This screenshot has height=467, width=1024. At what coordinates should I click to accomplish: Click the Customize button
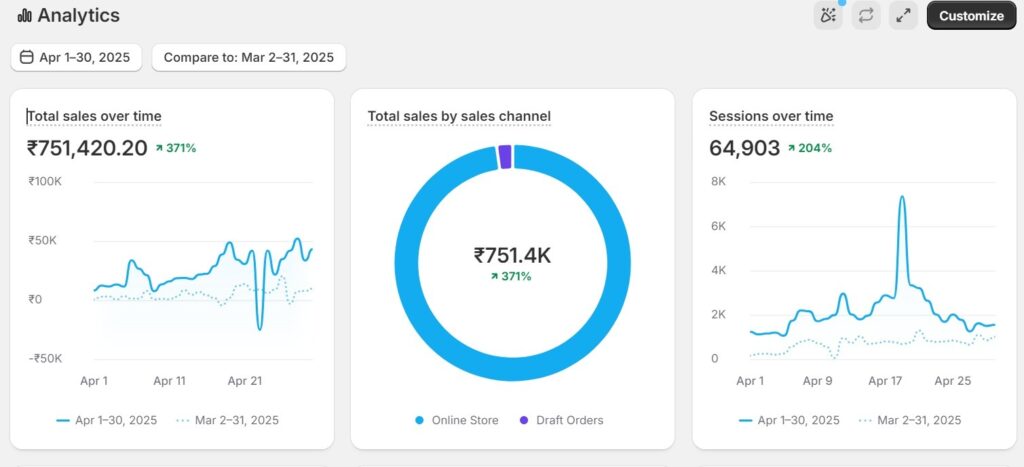point(970,15)
